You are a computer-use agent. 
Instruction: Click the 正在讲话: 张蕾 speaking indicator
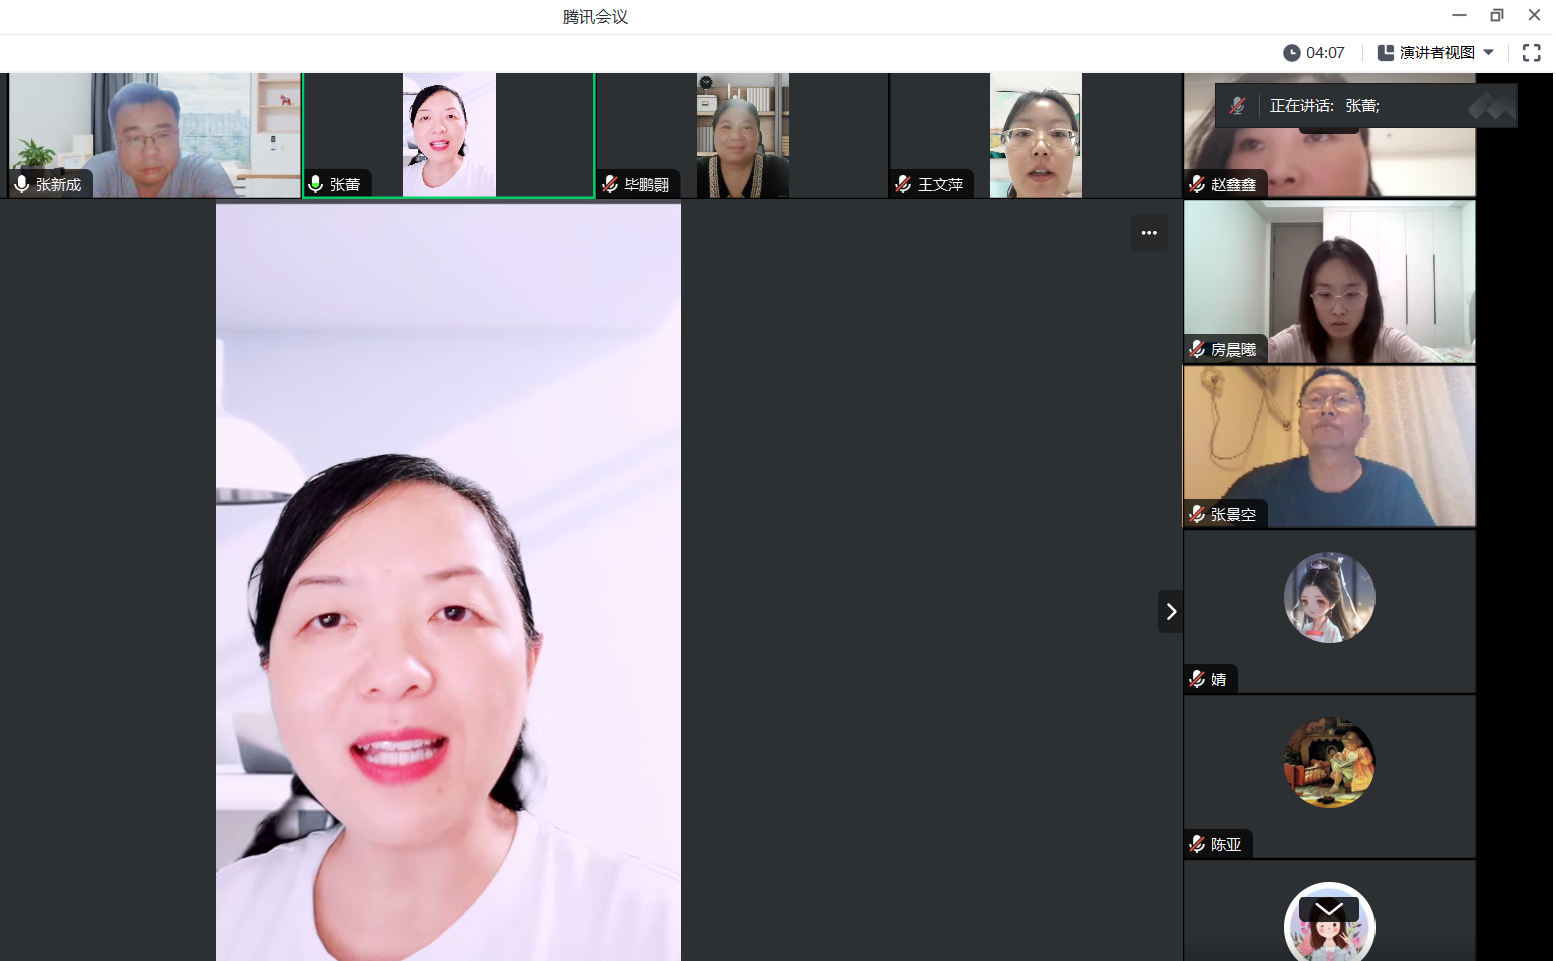click(1324, 106)
